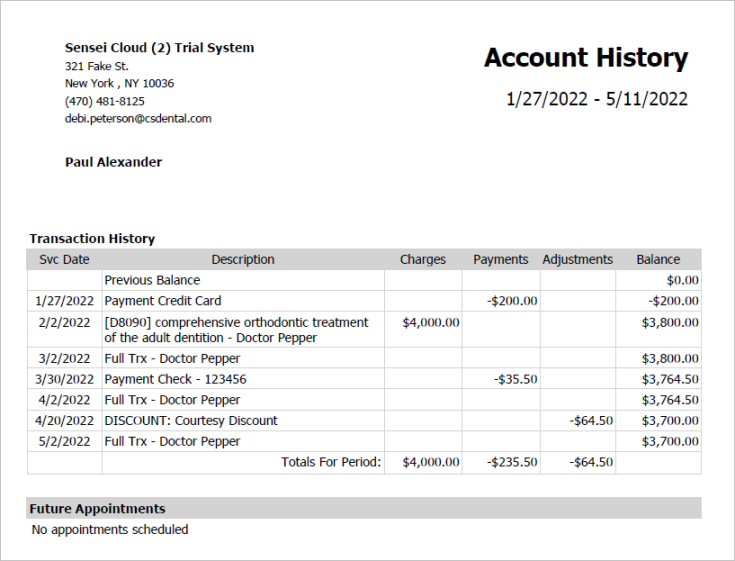Select the phone number (470) 481-8125

click(105, 101)
